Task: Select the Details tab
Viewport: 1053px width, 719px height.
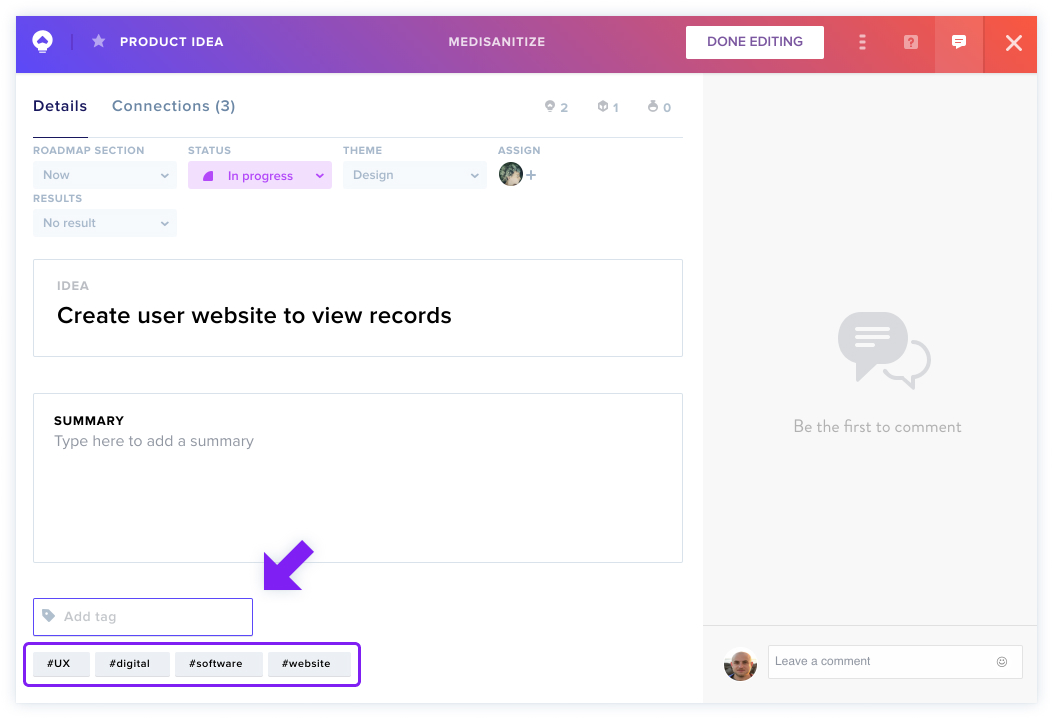Action: 60,106
